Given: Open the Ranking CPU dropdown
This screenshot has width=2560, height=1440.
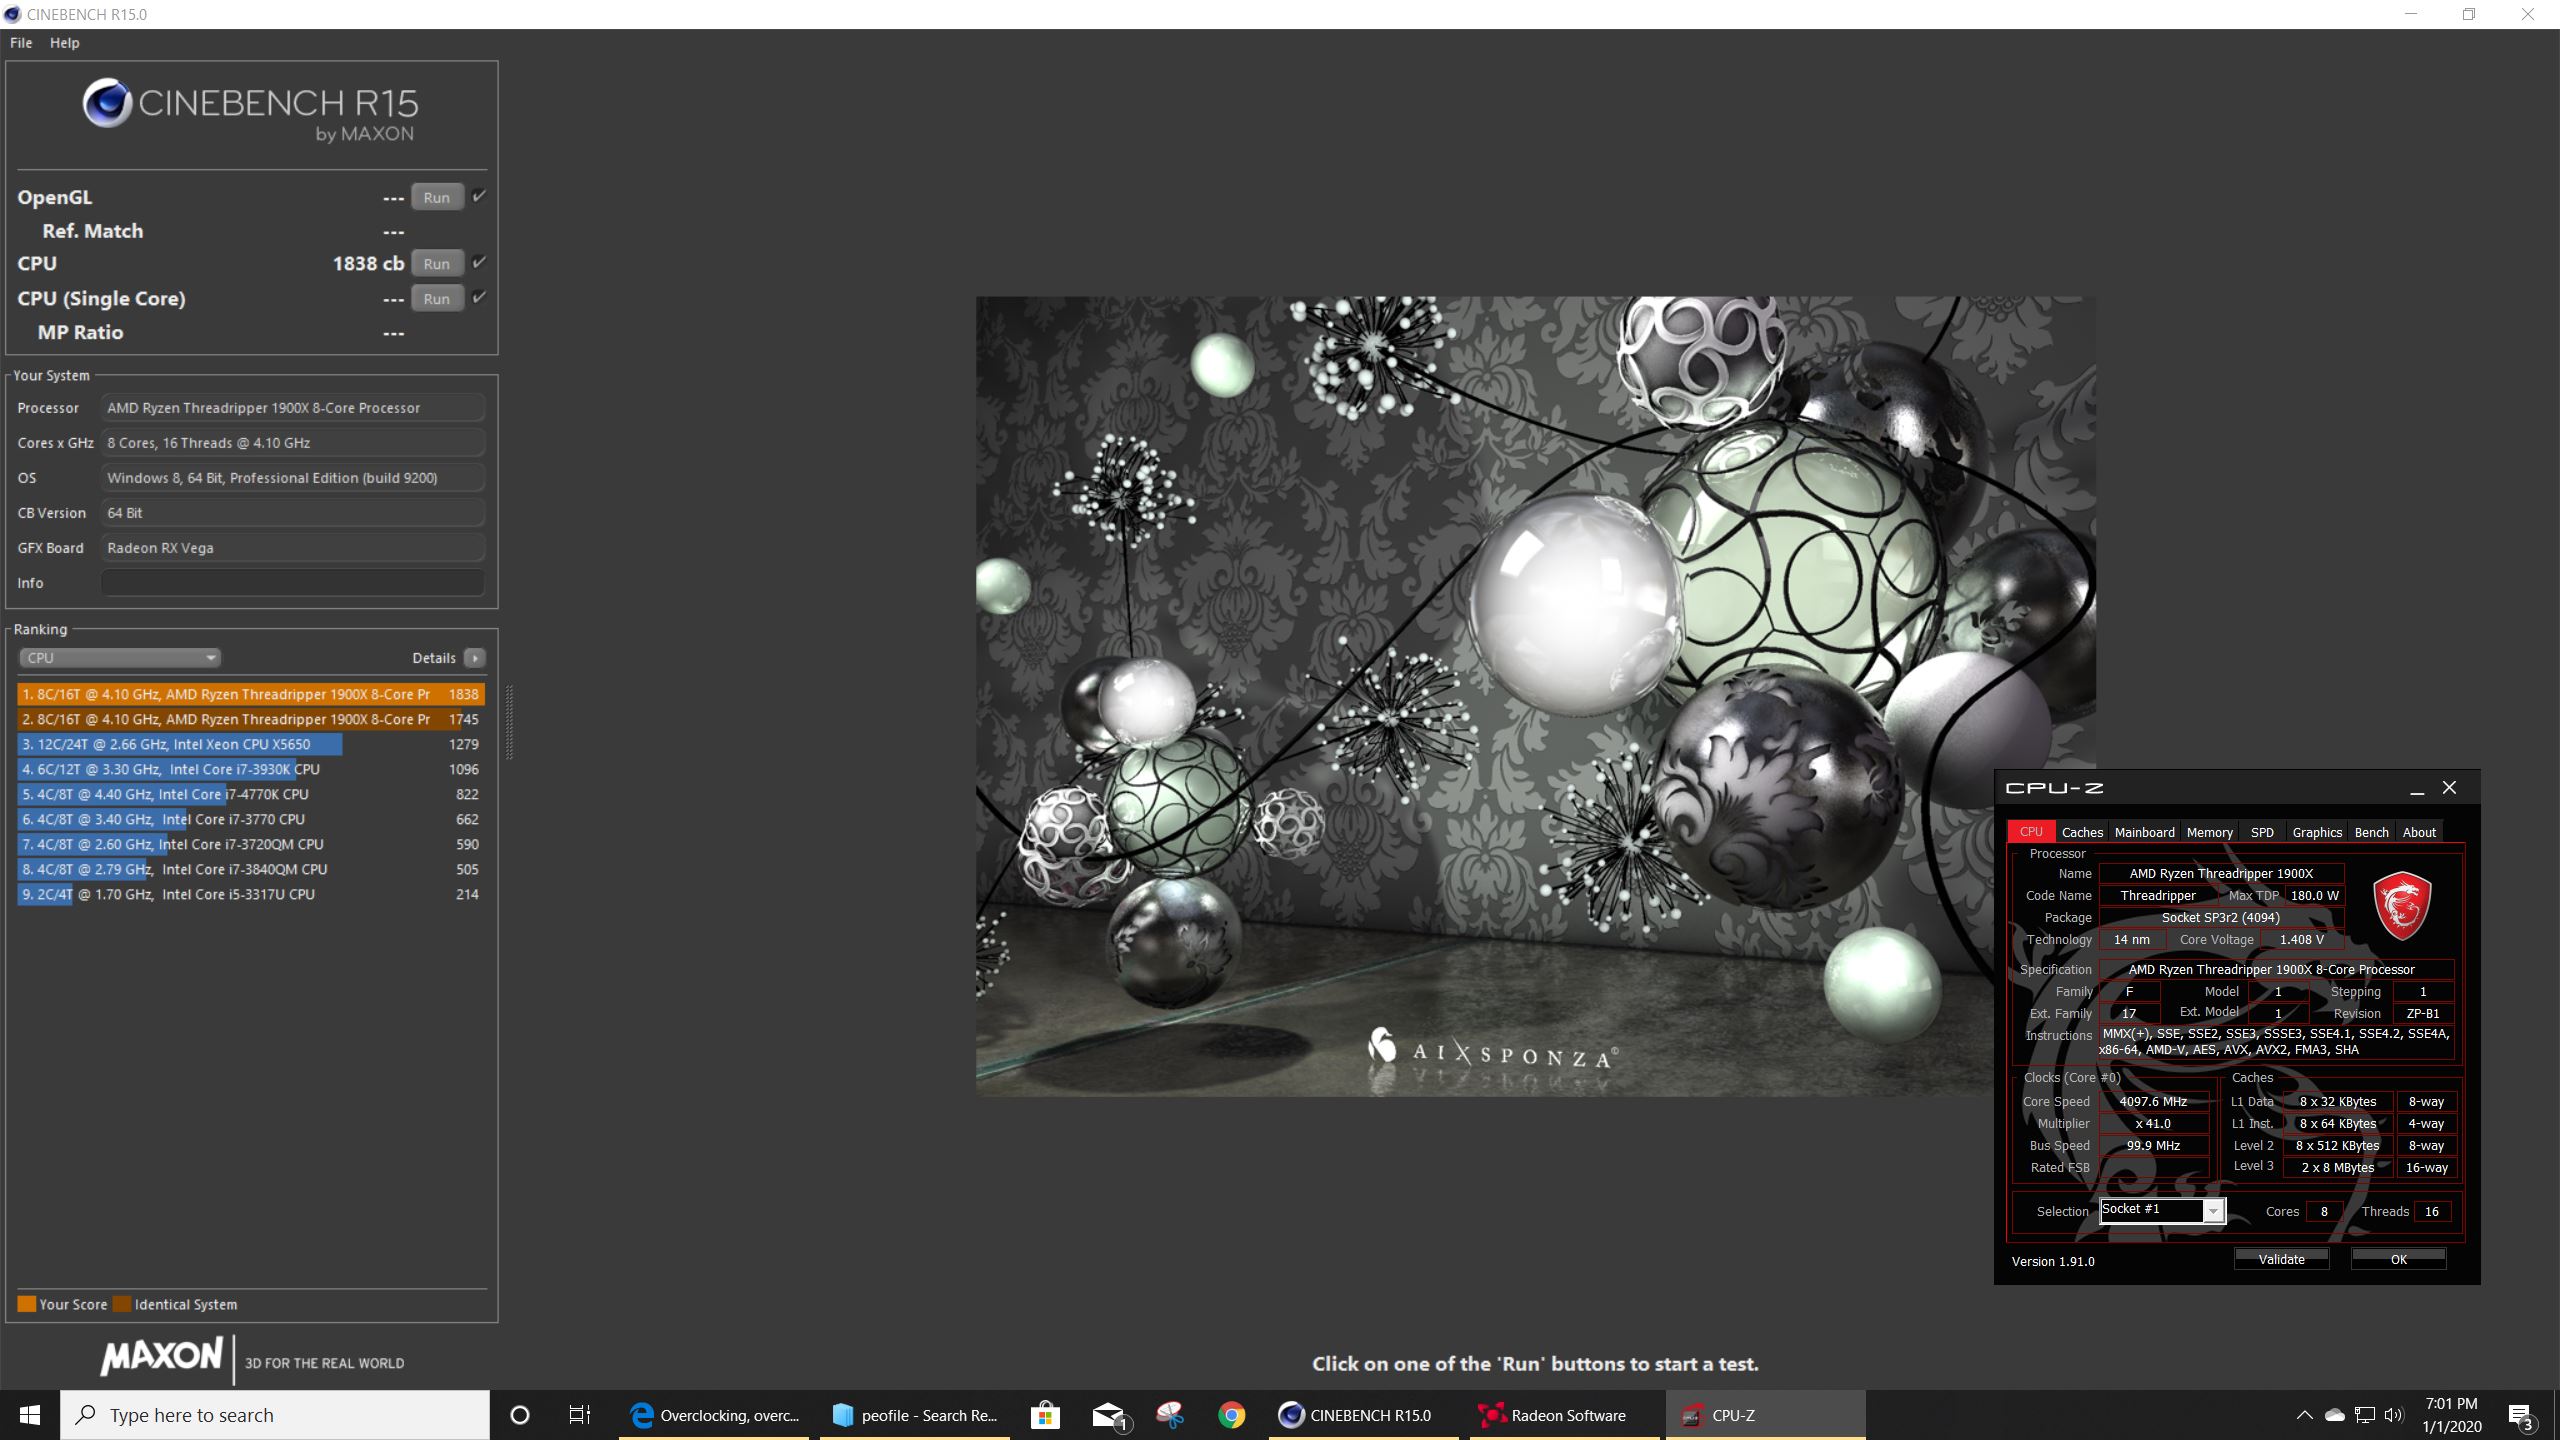Looking at the screenshot, I should coord(119,657).
